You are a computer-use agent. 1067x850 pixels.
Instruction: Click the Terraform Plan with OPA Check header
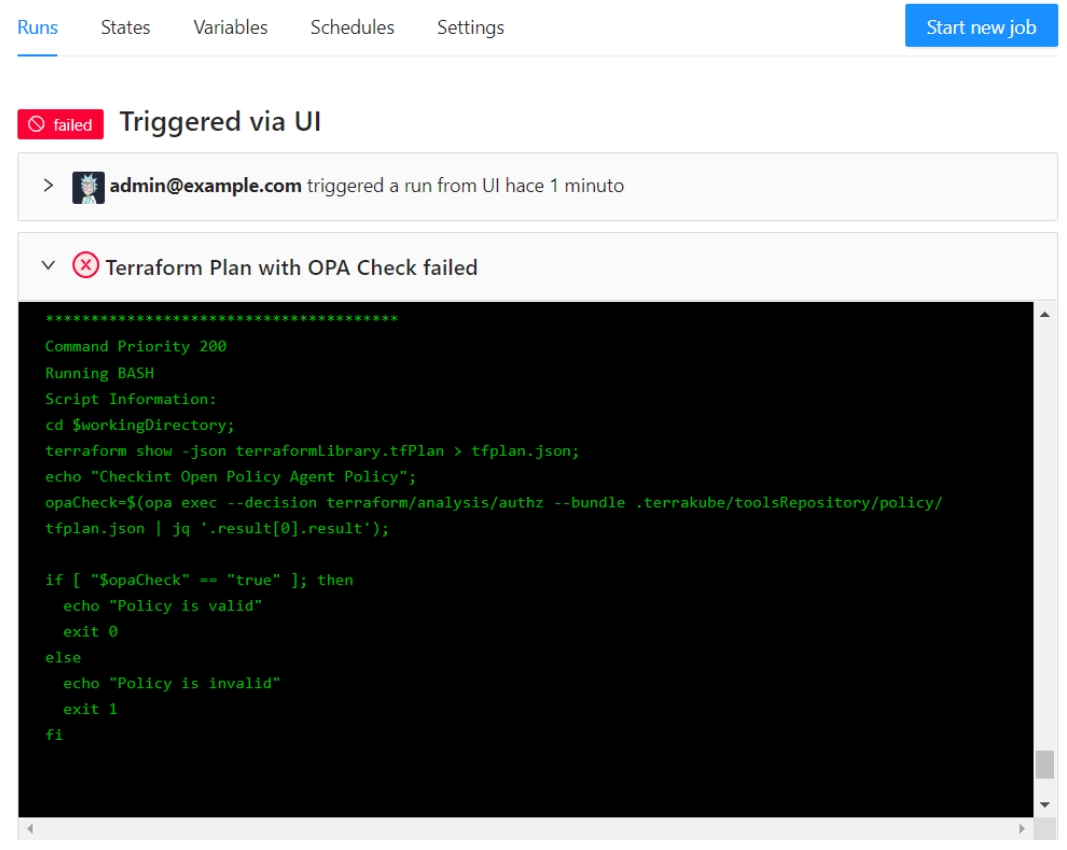[291, 267]
